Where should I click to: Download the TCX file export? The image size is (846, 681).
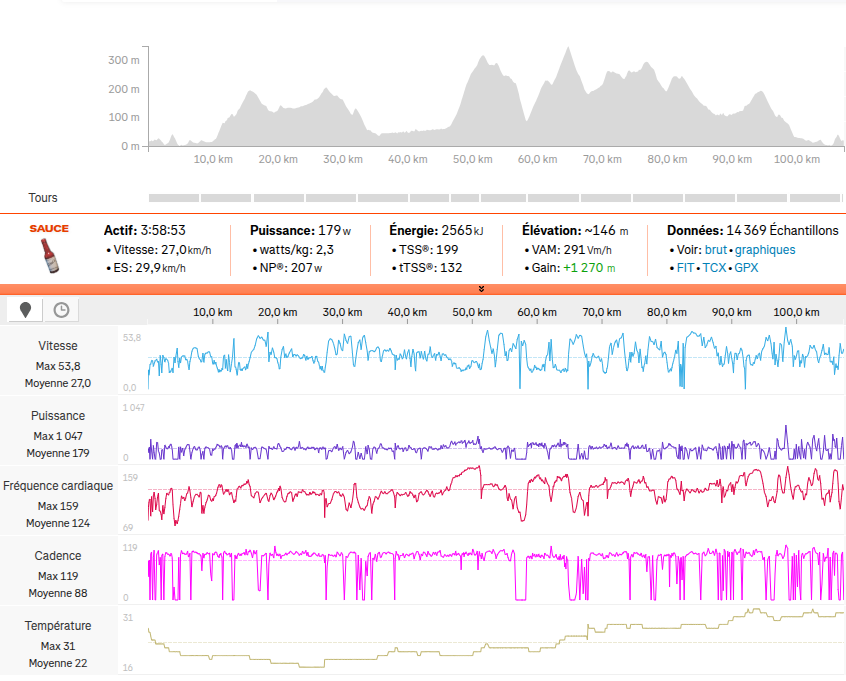coord(714,268)
